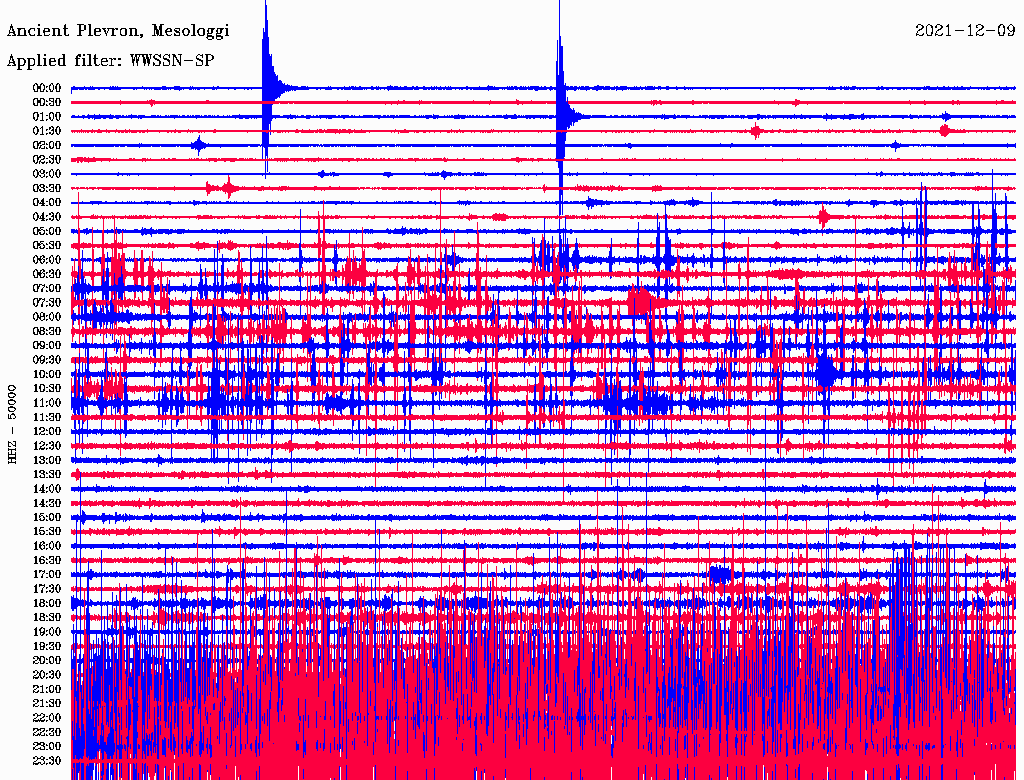
Task: Select the 14:00 time label
Action: (47, 489)
